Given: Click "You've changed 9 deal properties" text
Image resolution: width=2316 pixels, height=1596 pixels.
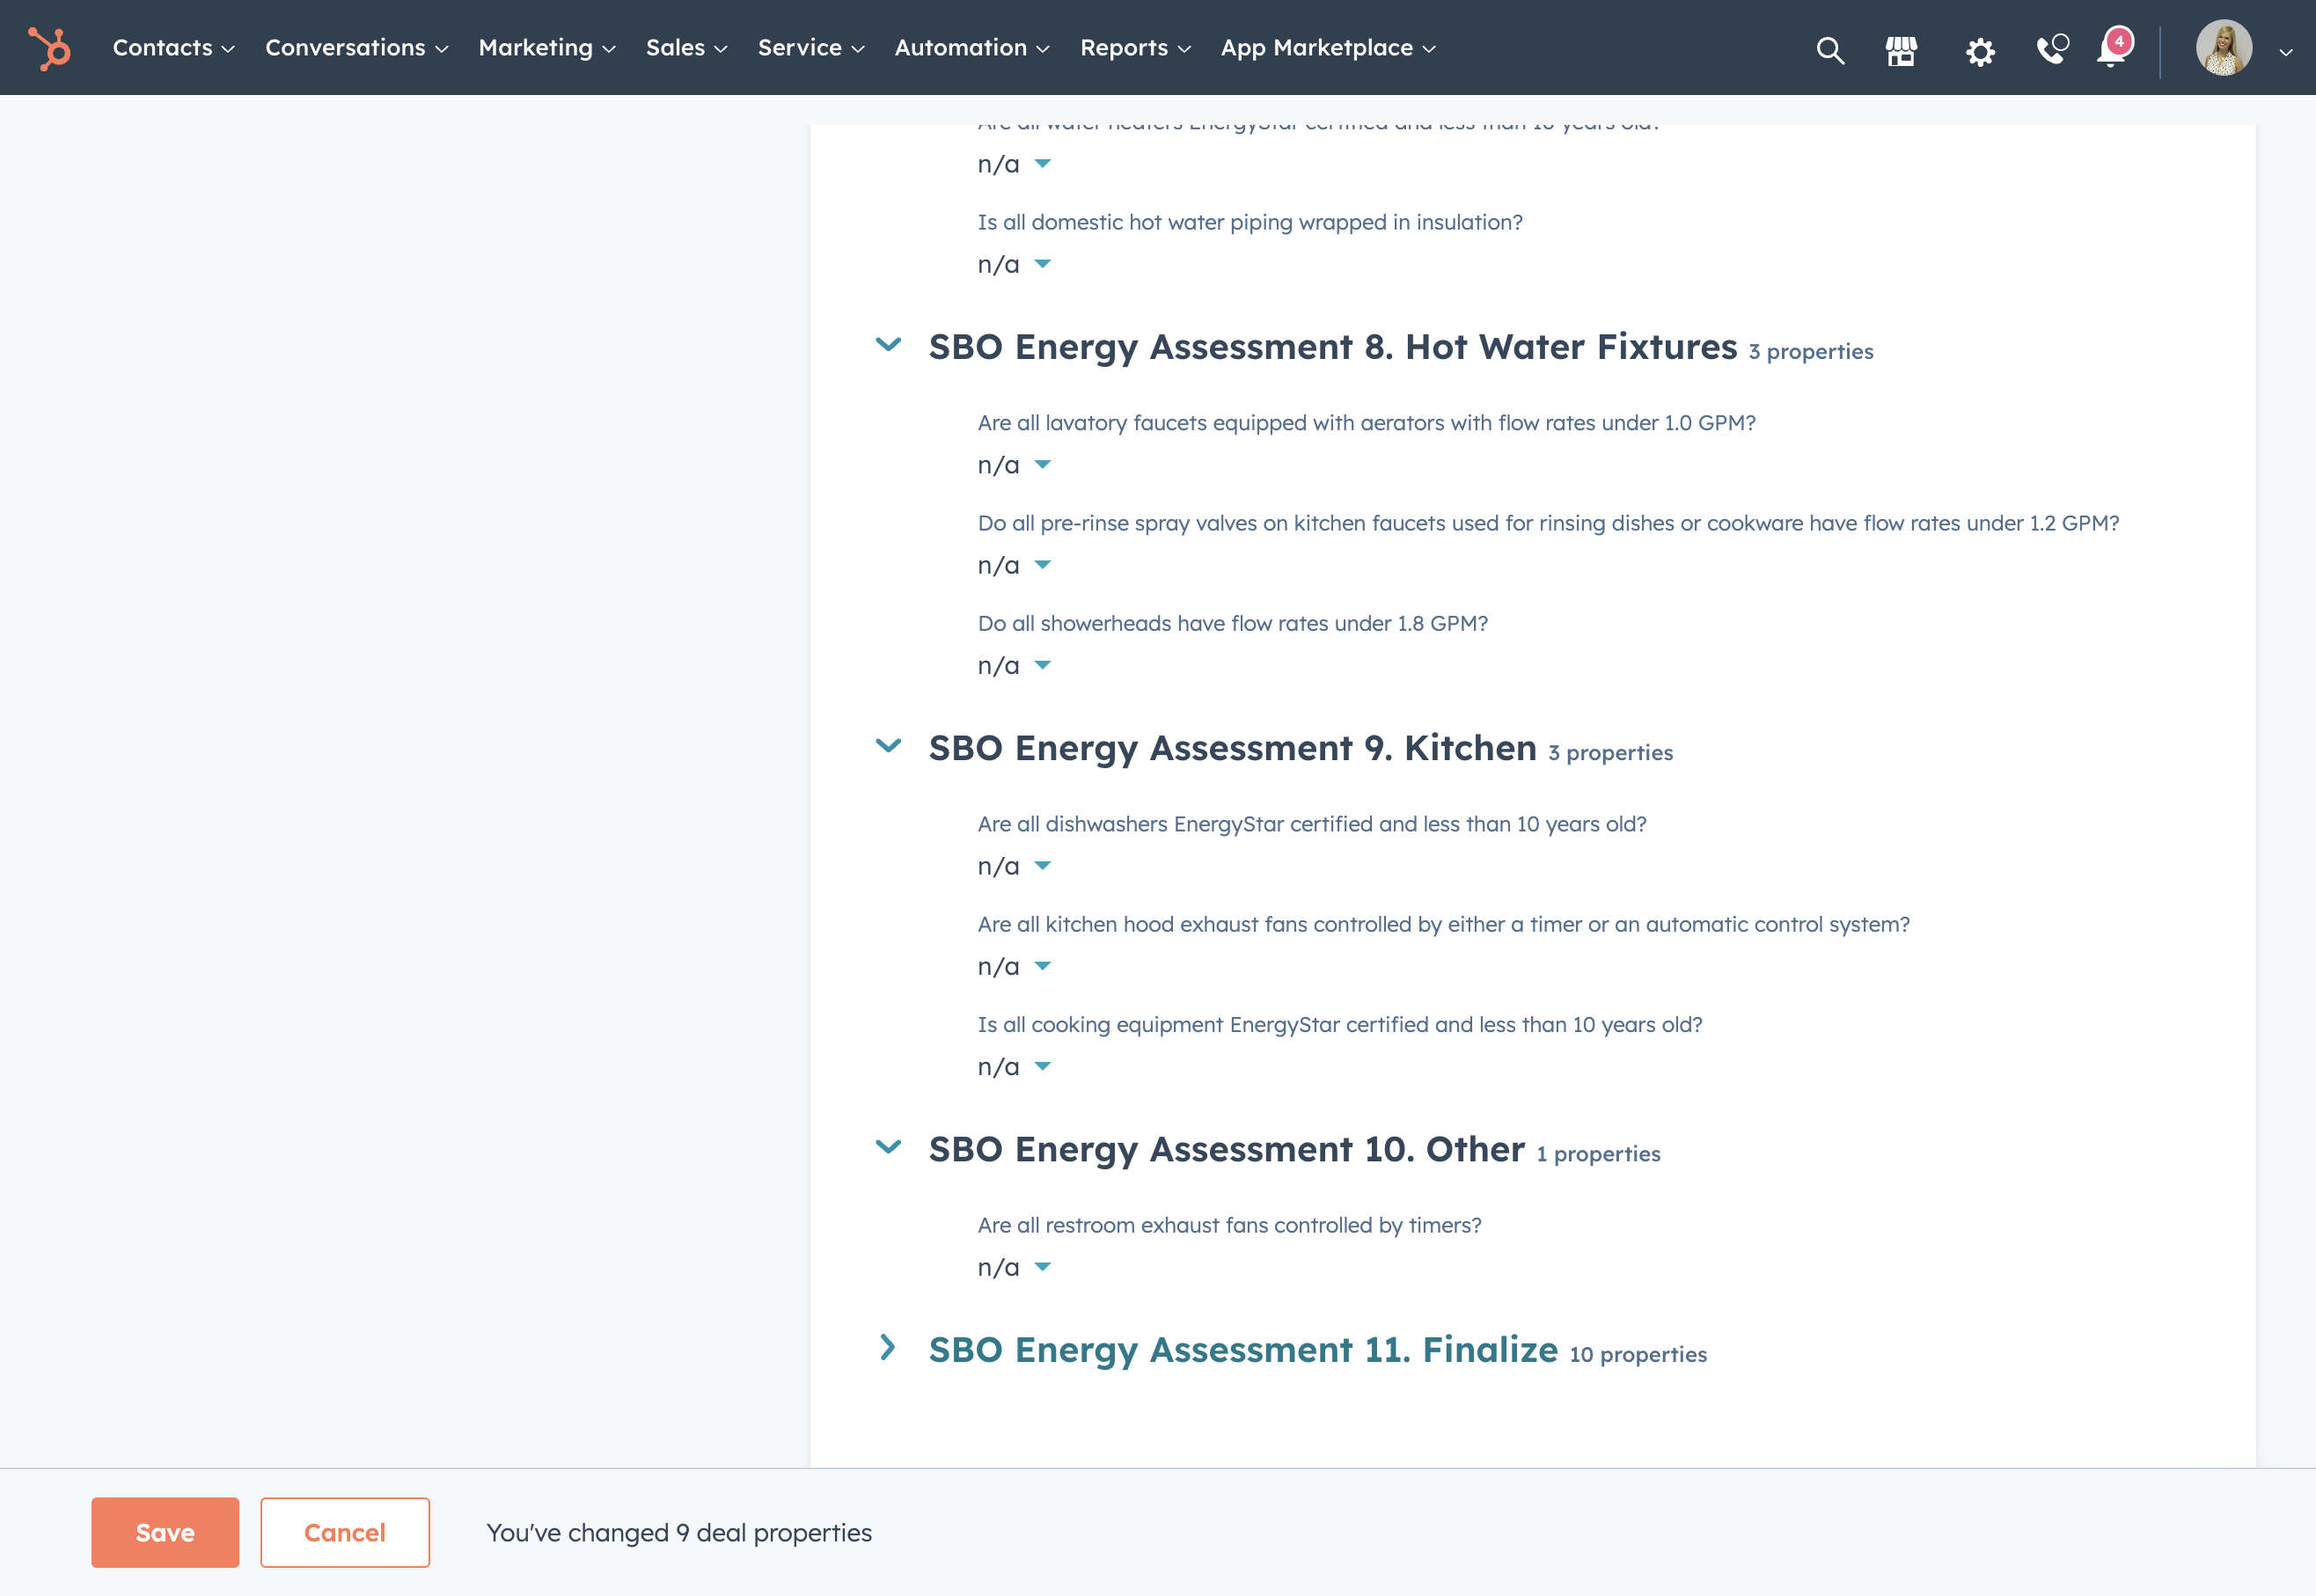Looking at the screenshot, I should [679, 1533].
